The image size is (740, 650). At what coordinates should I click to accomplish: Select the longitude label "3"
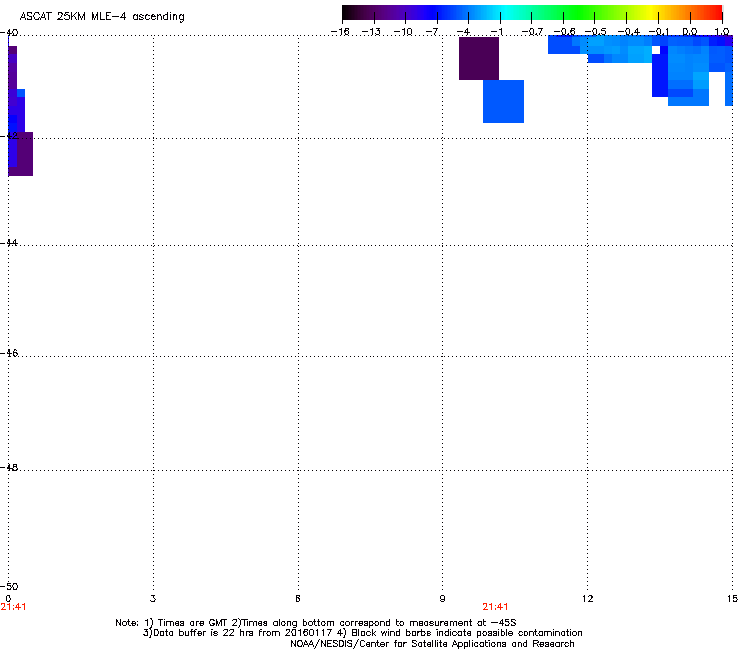153,599
